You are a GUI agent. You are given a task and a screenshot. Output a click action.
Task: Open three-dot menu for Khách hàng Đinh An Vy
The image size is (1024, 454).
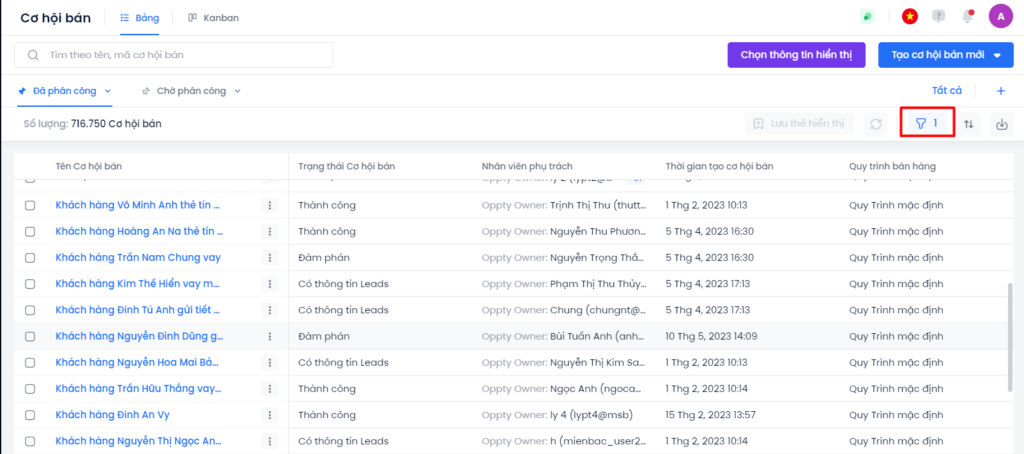269,415
